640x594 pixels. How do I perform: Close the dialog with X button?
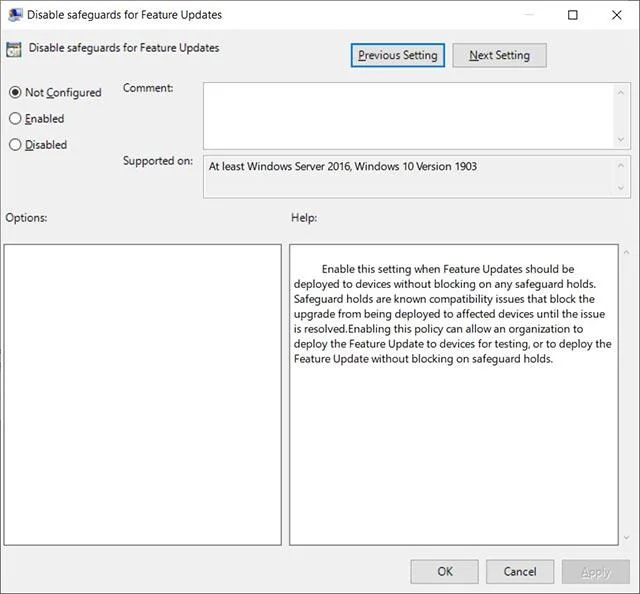pos(617,15)
